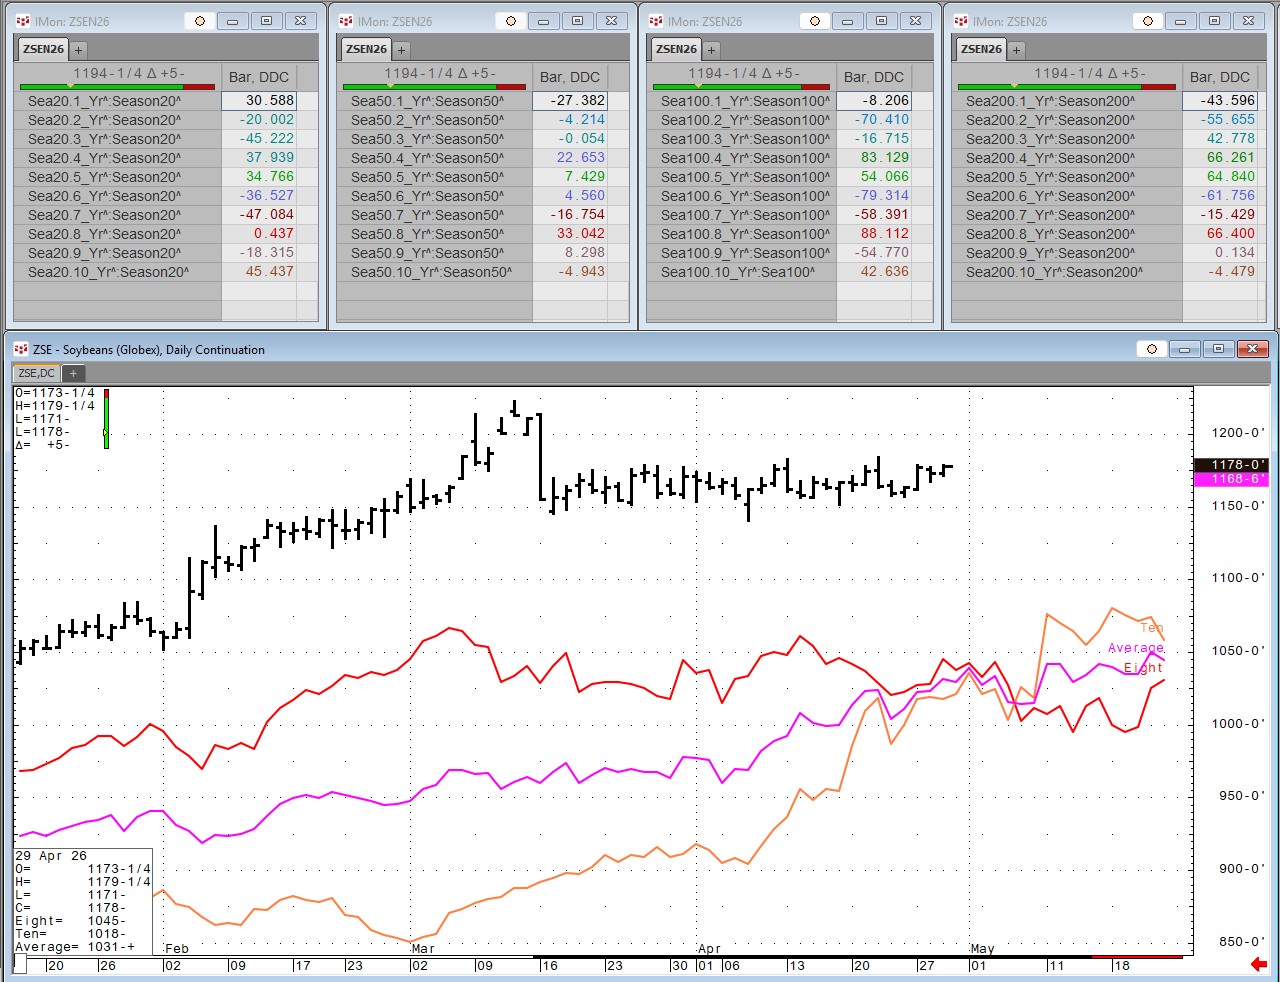Click plus button next to ZSE,DC tab
The image size is (1280, 982).
(x=73, y=373)
